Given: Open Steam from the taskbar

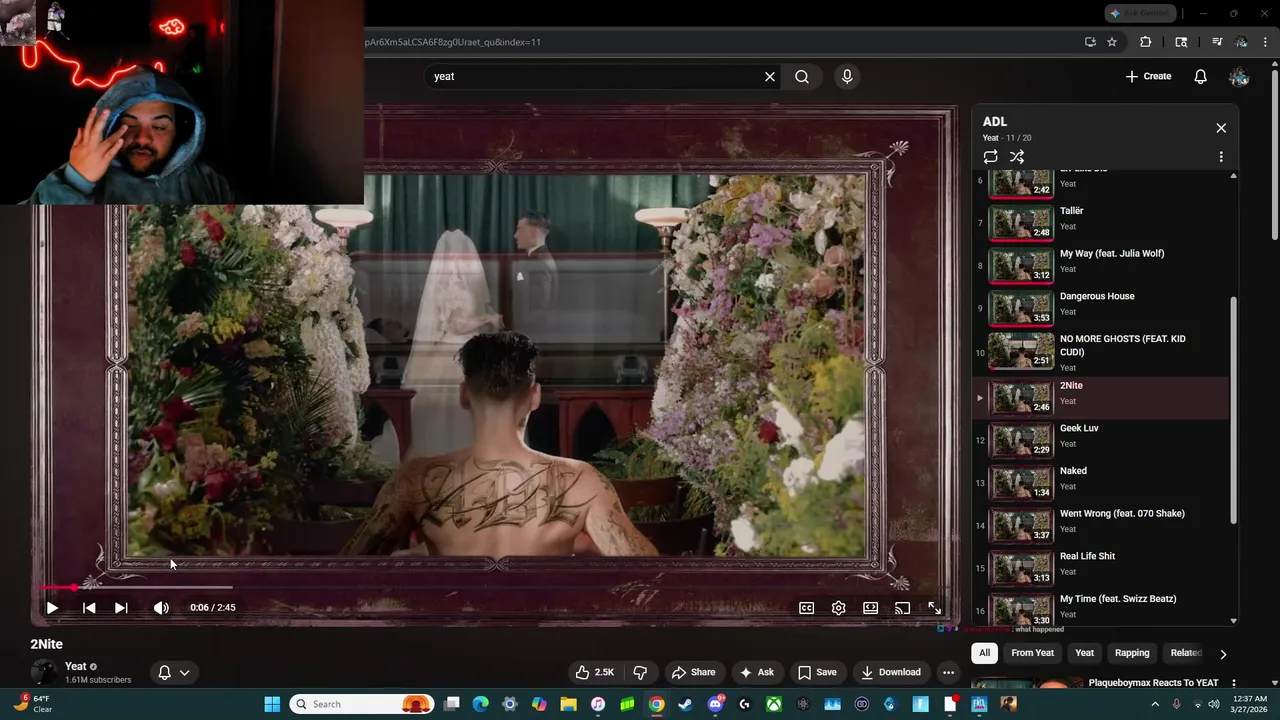Looking at the screenshot, I should 685,704.
